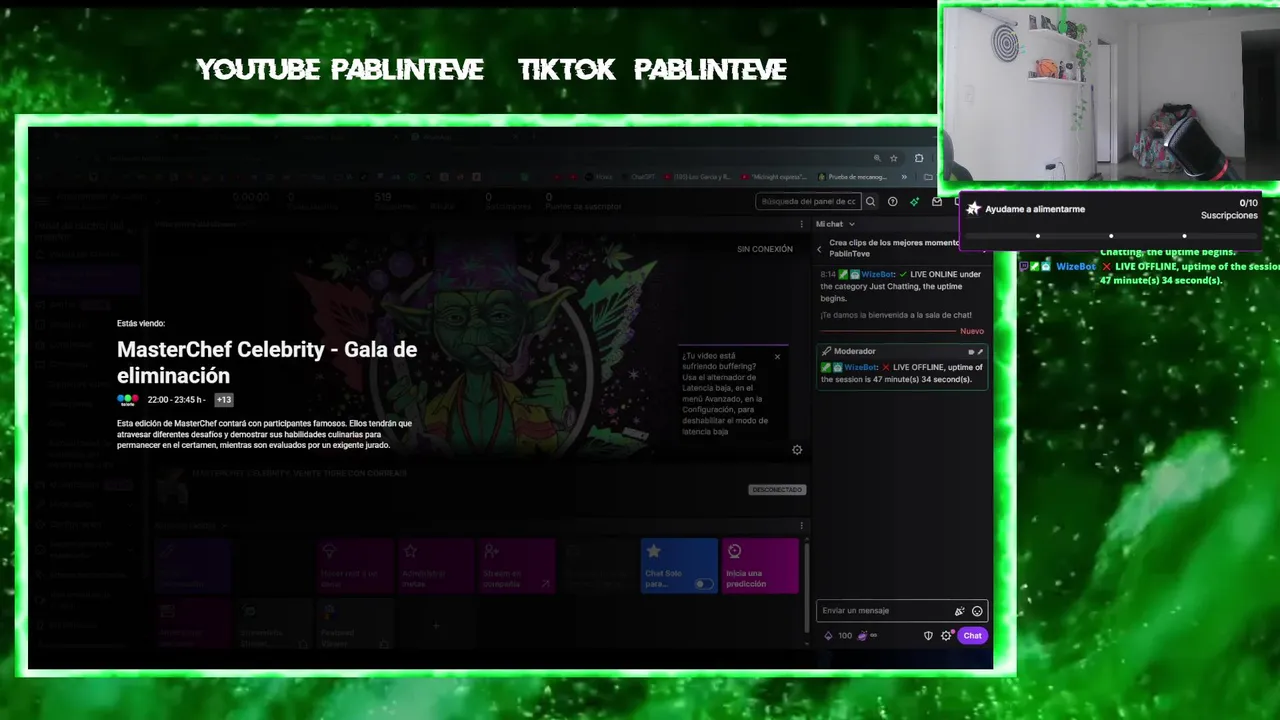1280x720 pixels.
Task: Focus the Búsqueda del panel search field
Action: [x=808, y=201]
